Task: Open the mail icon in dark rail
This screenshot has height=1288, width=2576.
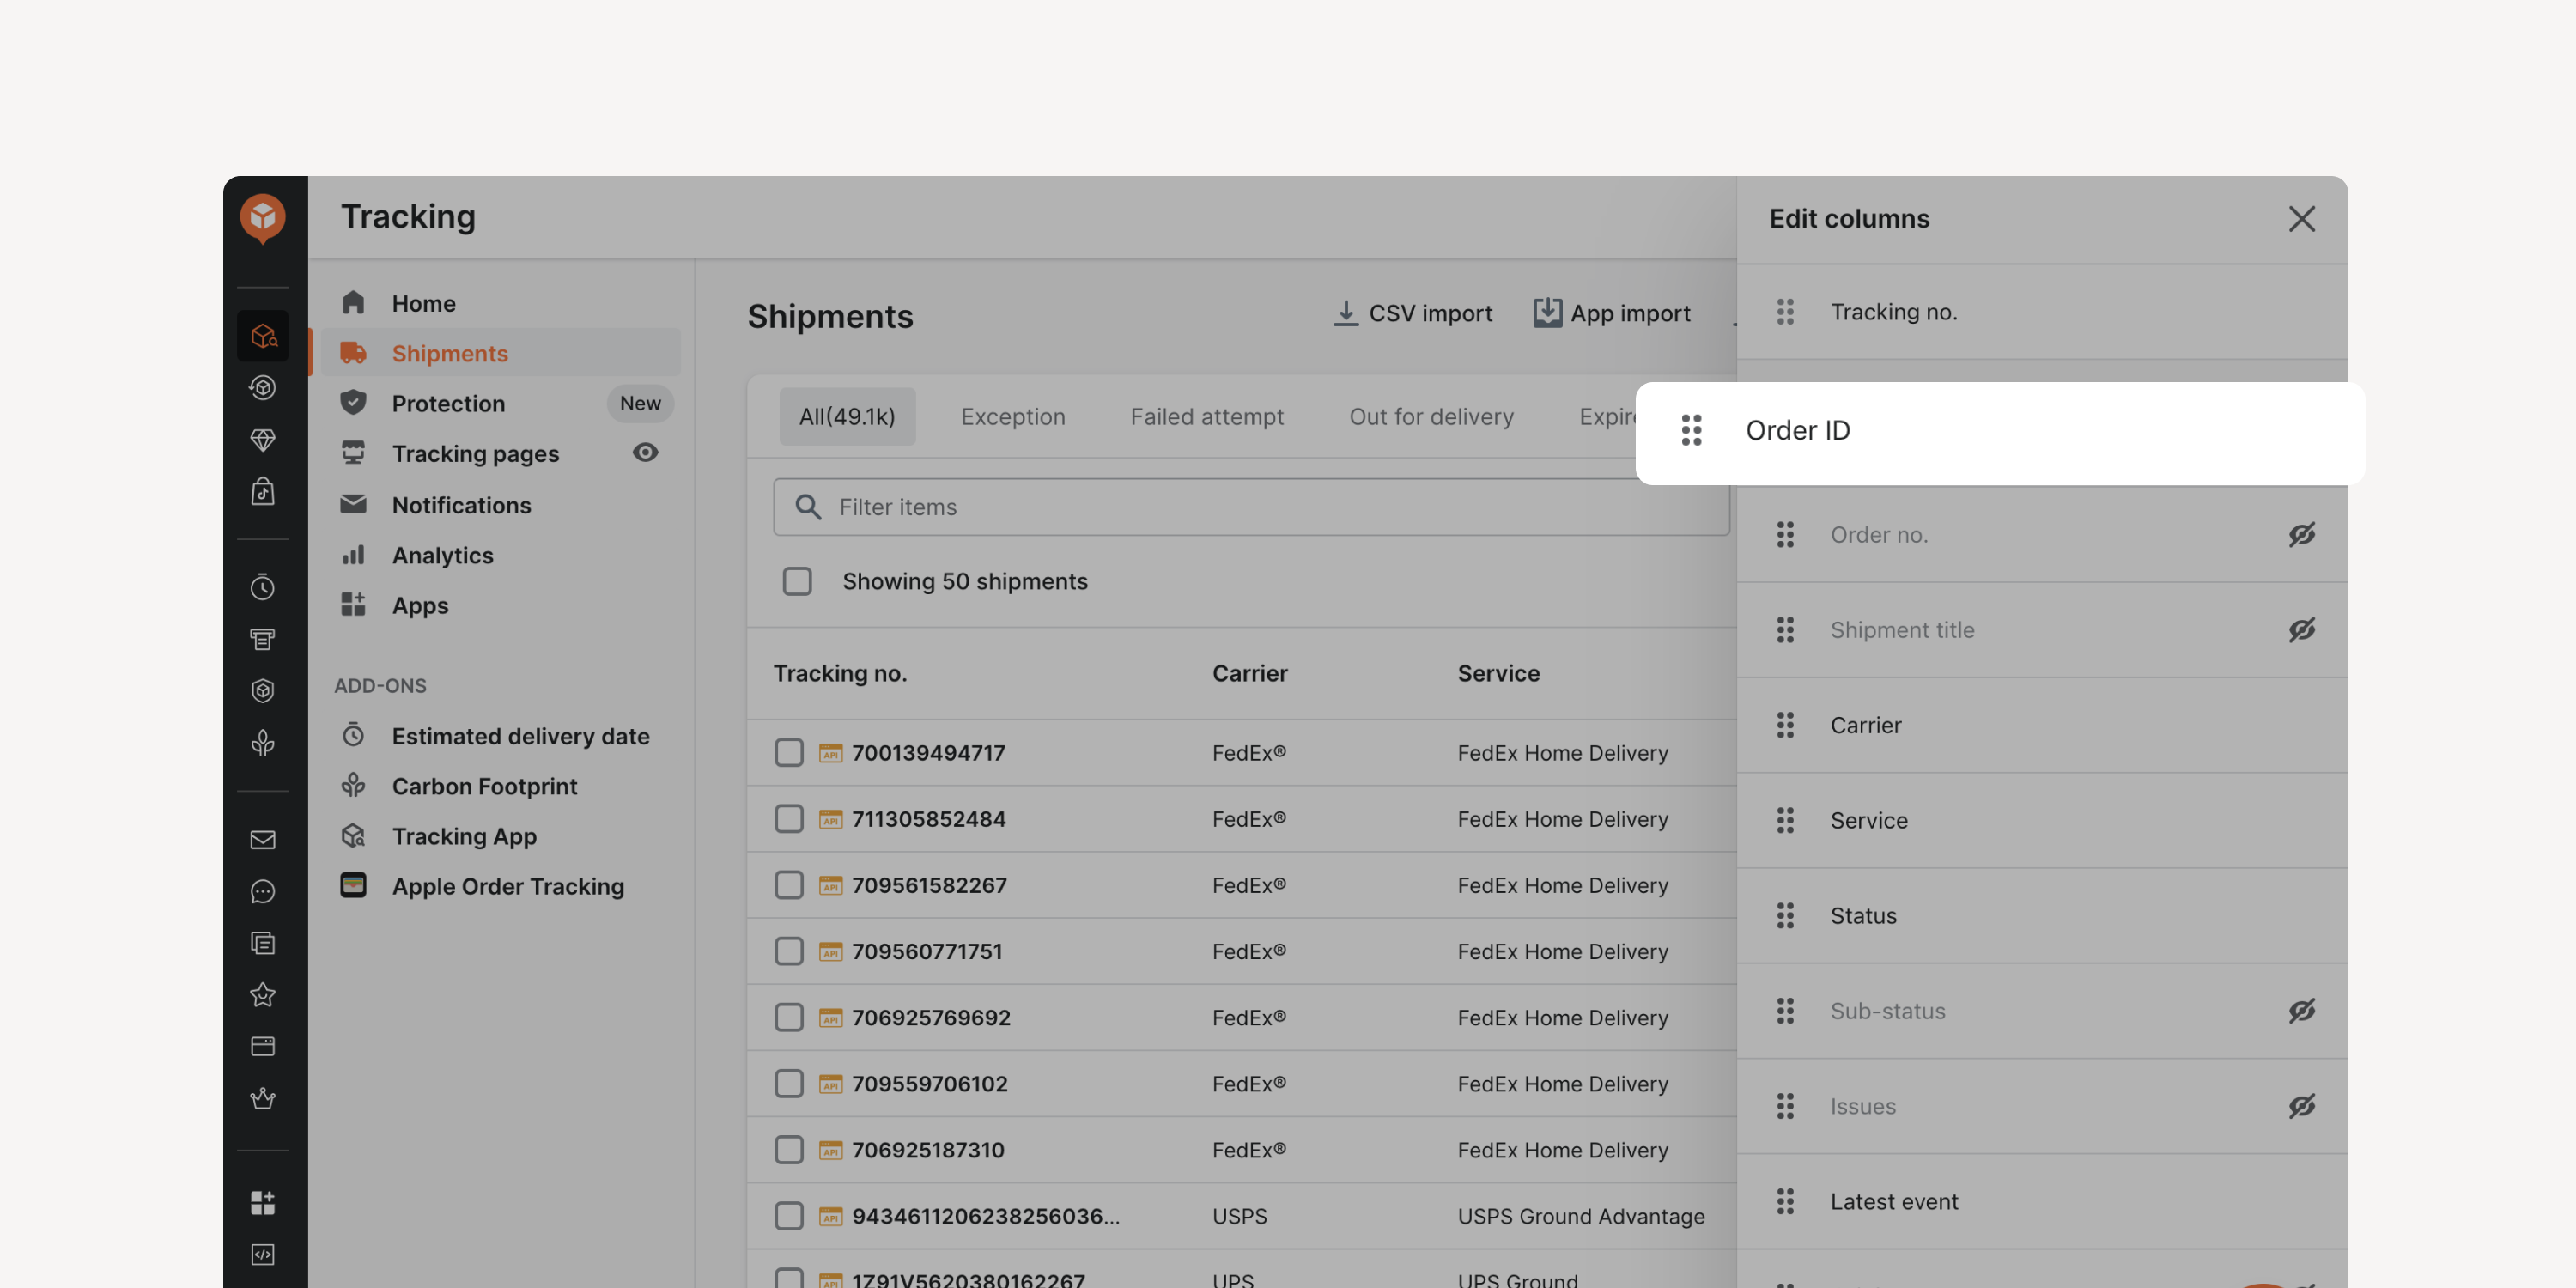Action: pyautogui.click(x=263, y=840)
